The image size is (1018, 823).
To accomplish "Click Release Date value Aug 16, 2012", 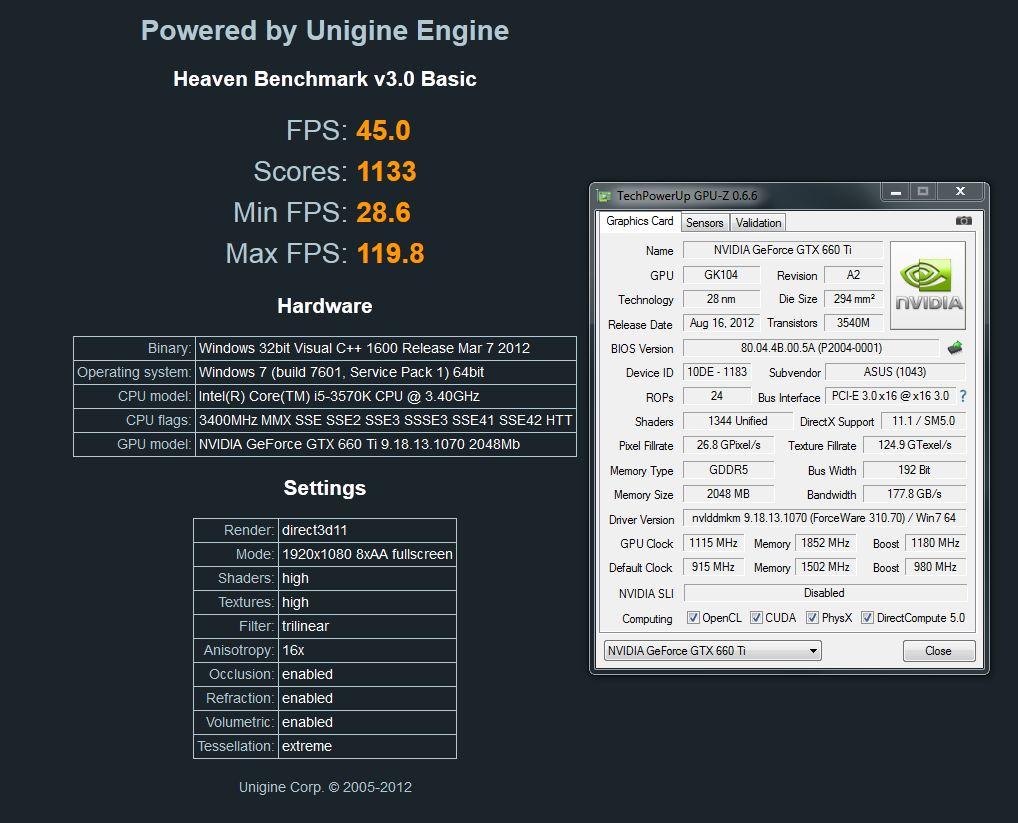I will (721, 323).
